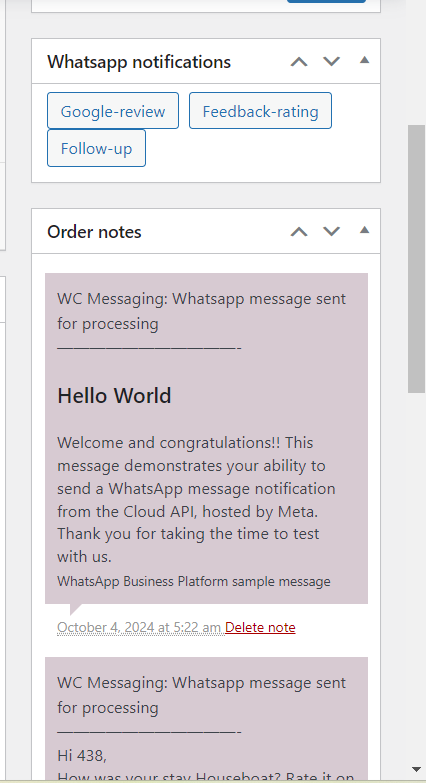Collapse the Order notes panel
Image resolution: width=426 pixels, height=783 pixels.
point(365,230)
